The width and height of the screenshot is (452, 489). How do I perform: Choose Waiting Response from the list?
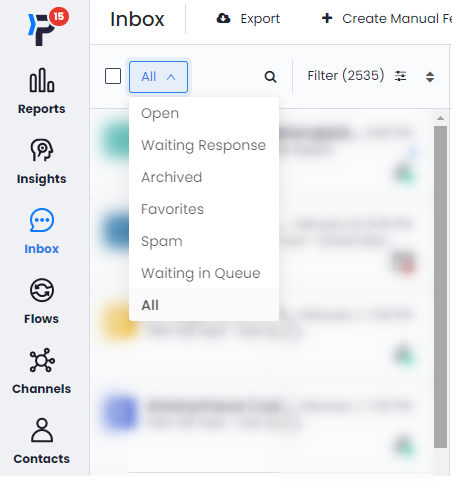point(204,145)
